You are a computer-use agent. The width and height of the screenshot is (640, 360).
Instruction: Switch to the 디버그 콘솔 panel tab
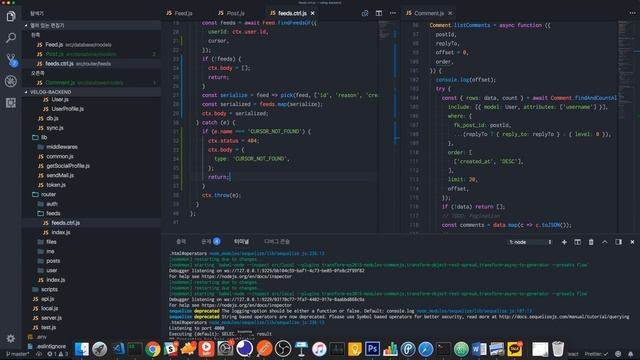pos(277,242)
